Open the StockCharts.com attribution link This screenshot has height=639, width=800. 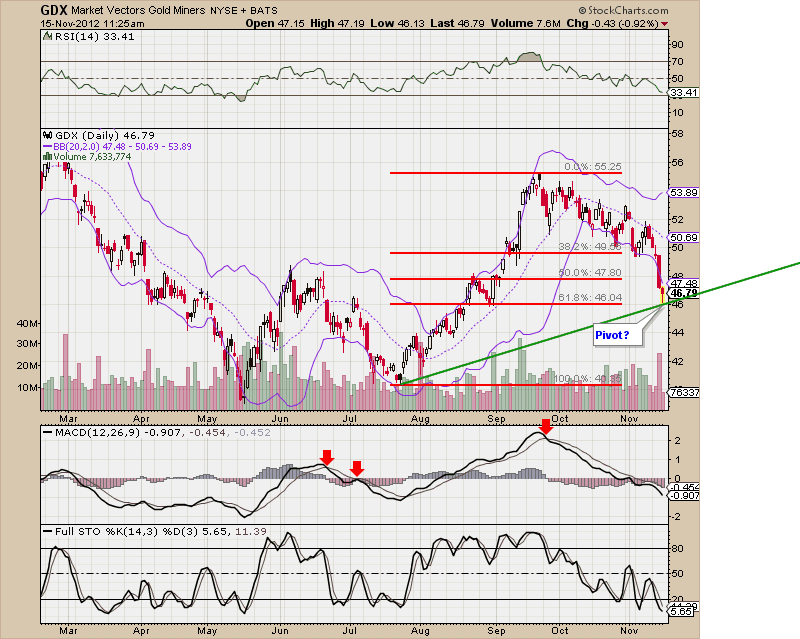click(x=623, y=10)
